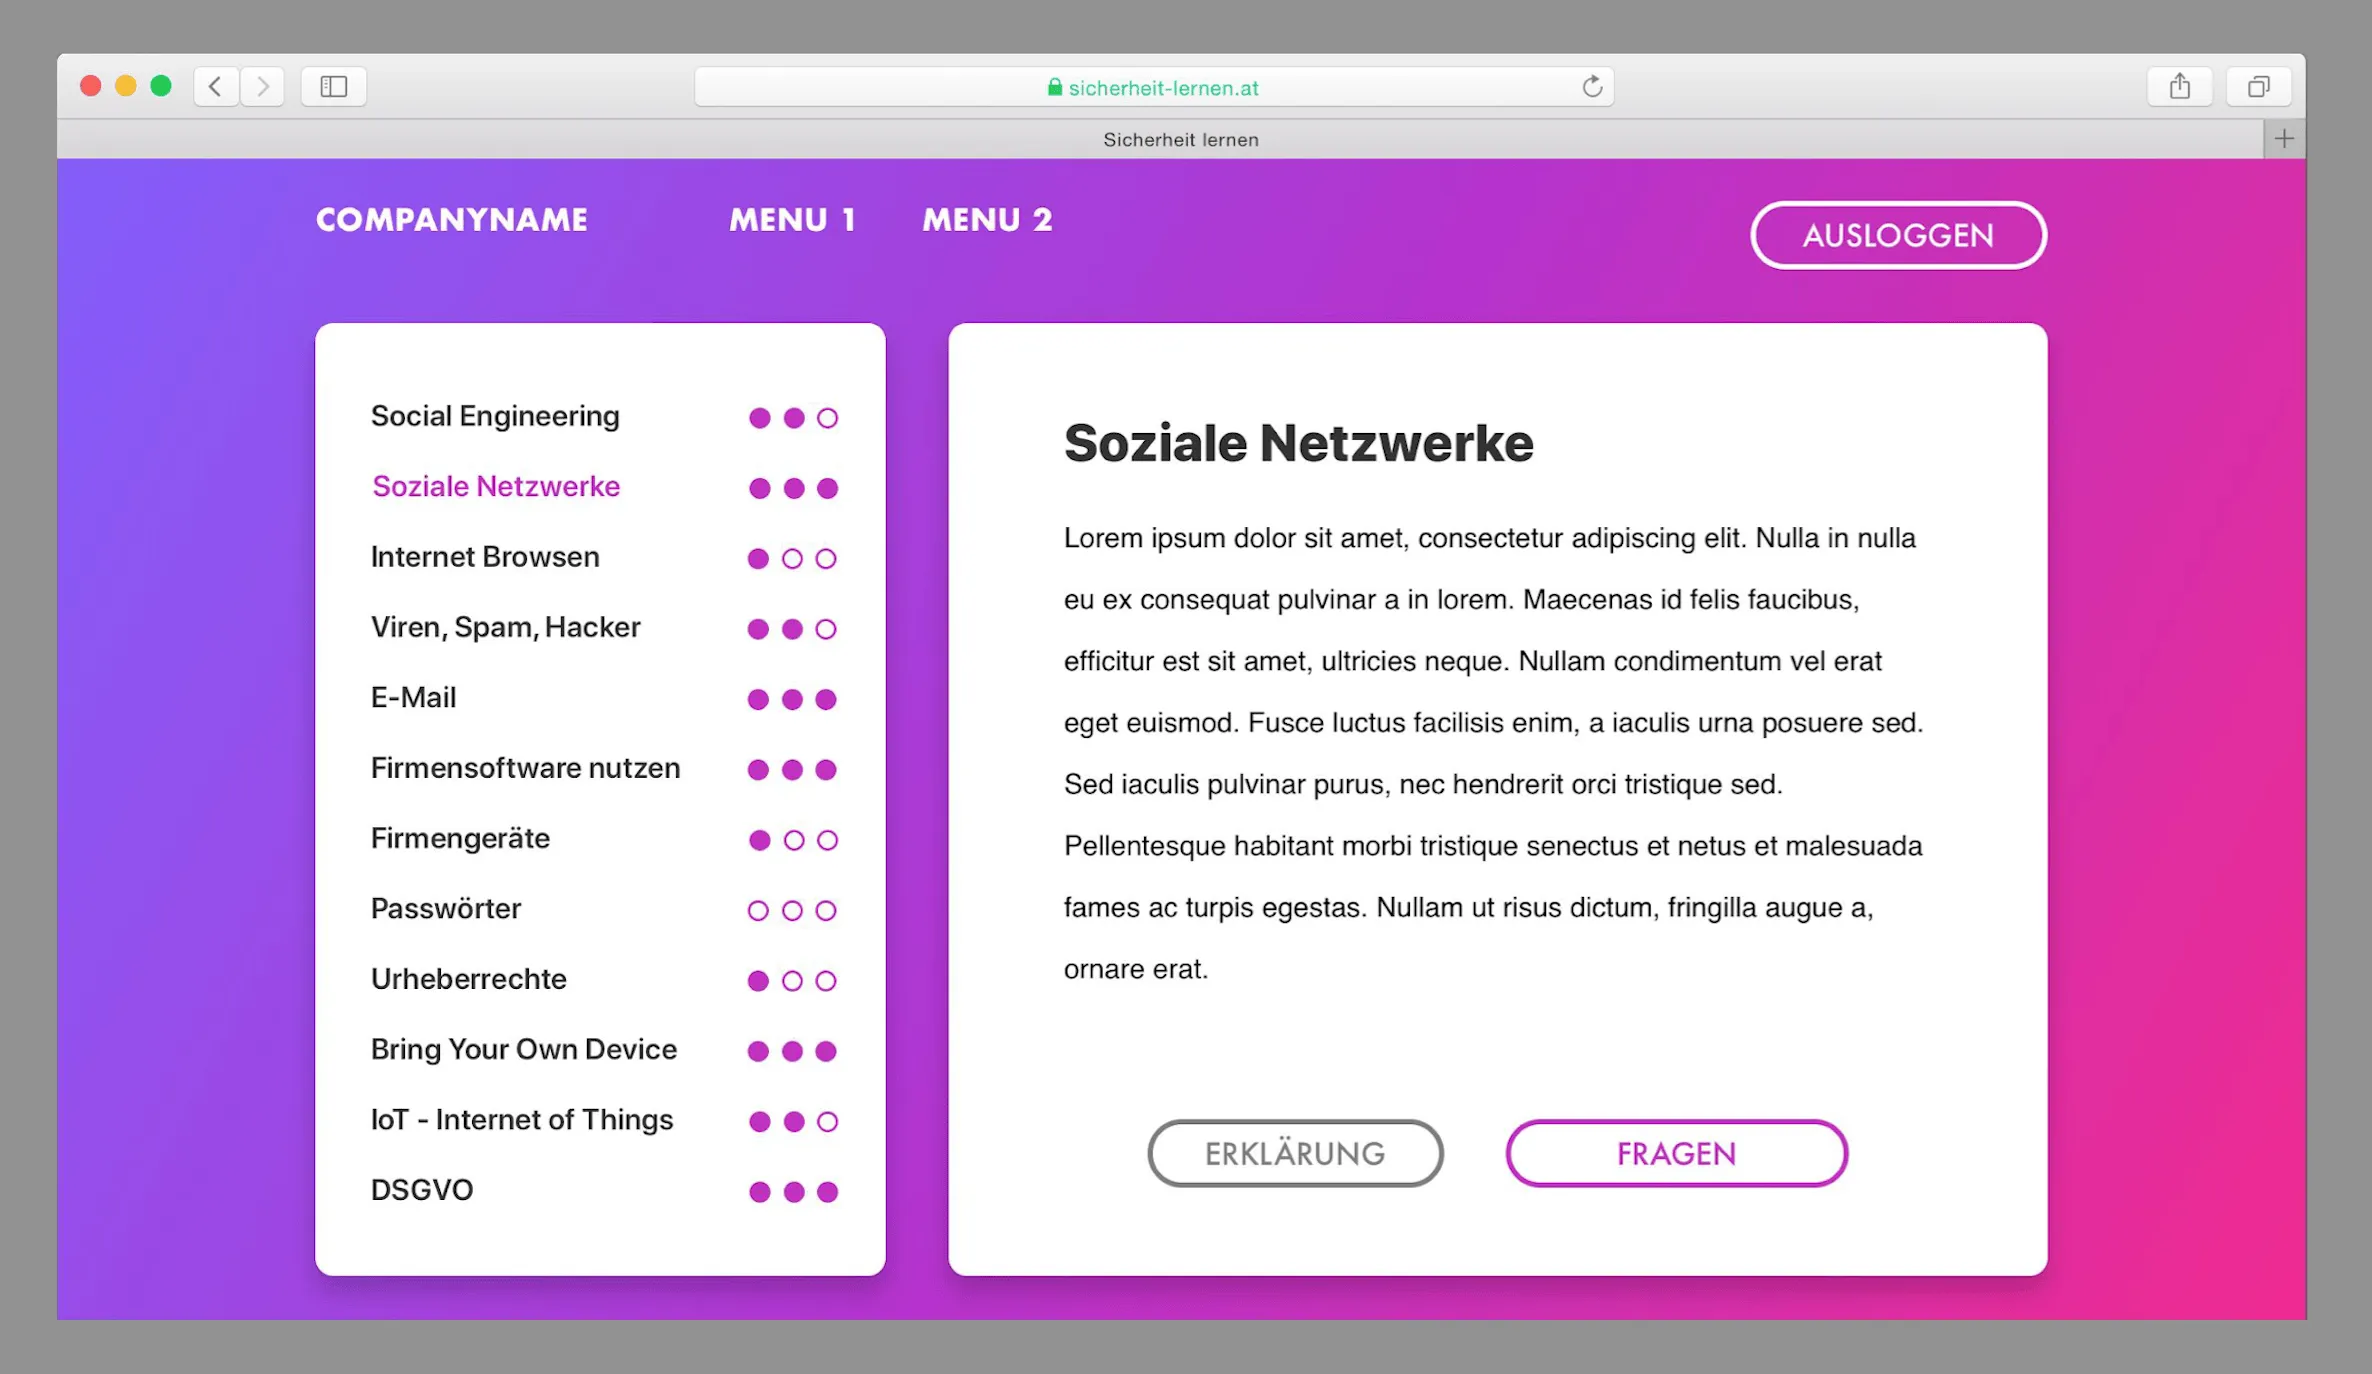Click the FRAGEN button

(x=1675, y=1152)
